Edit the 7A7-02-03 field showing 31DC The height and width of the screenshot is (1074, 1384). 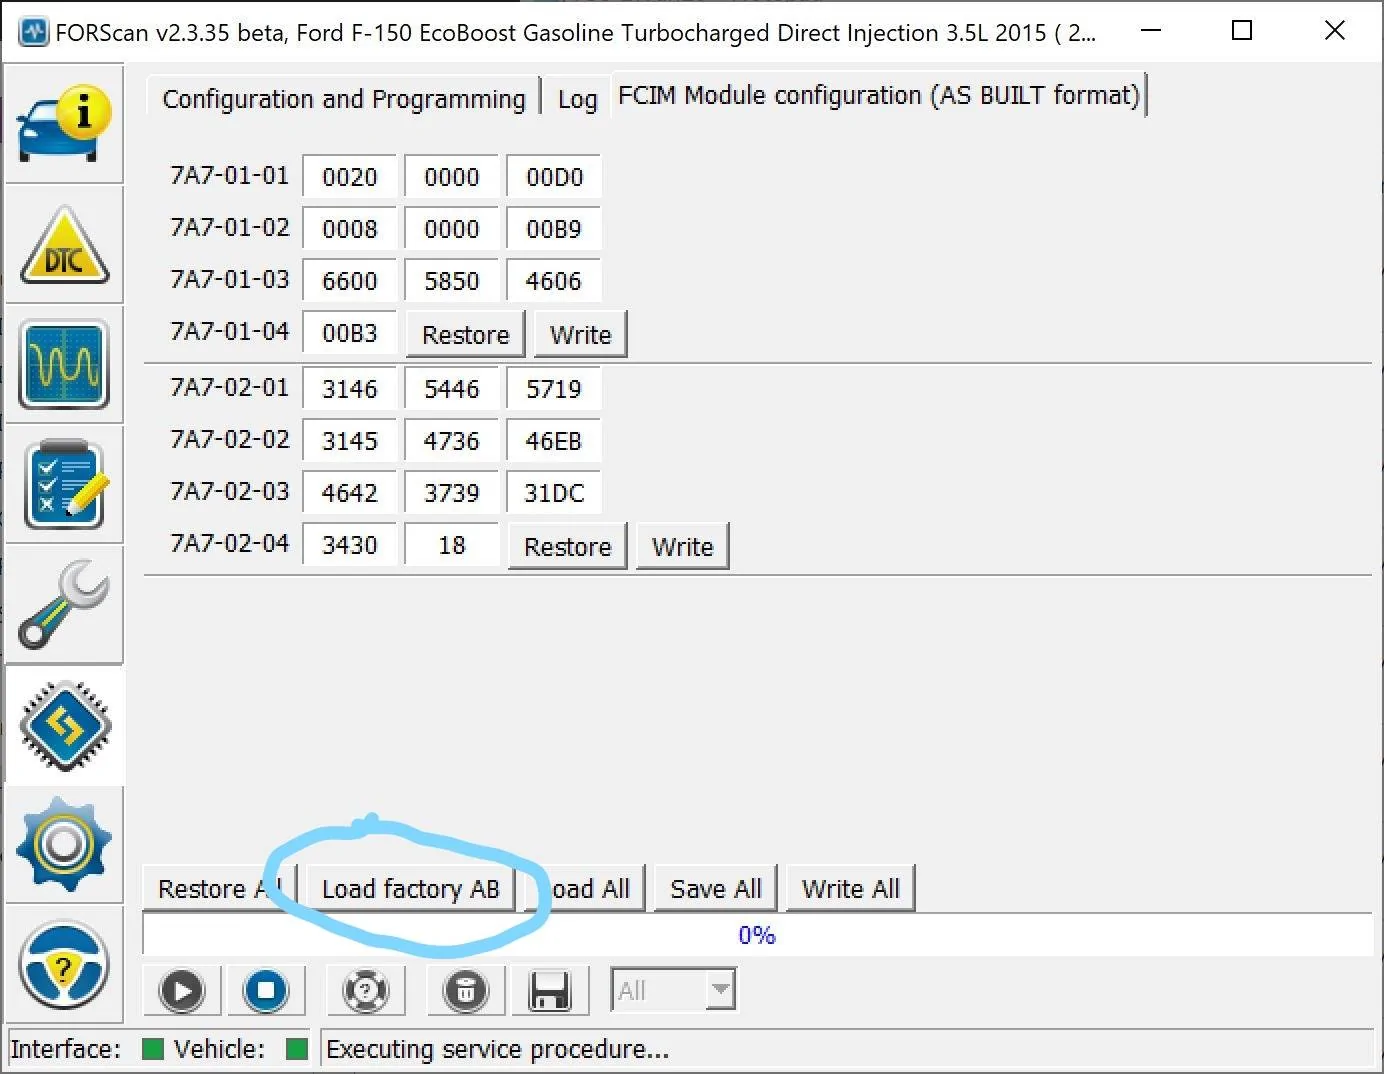pos(554,493)
